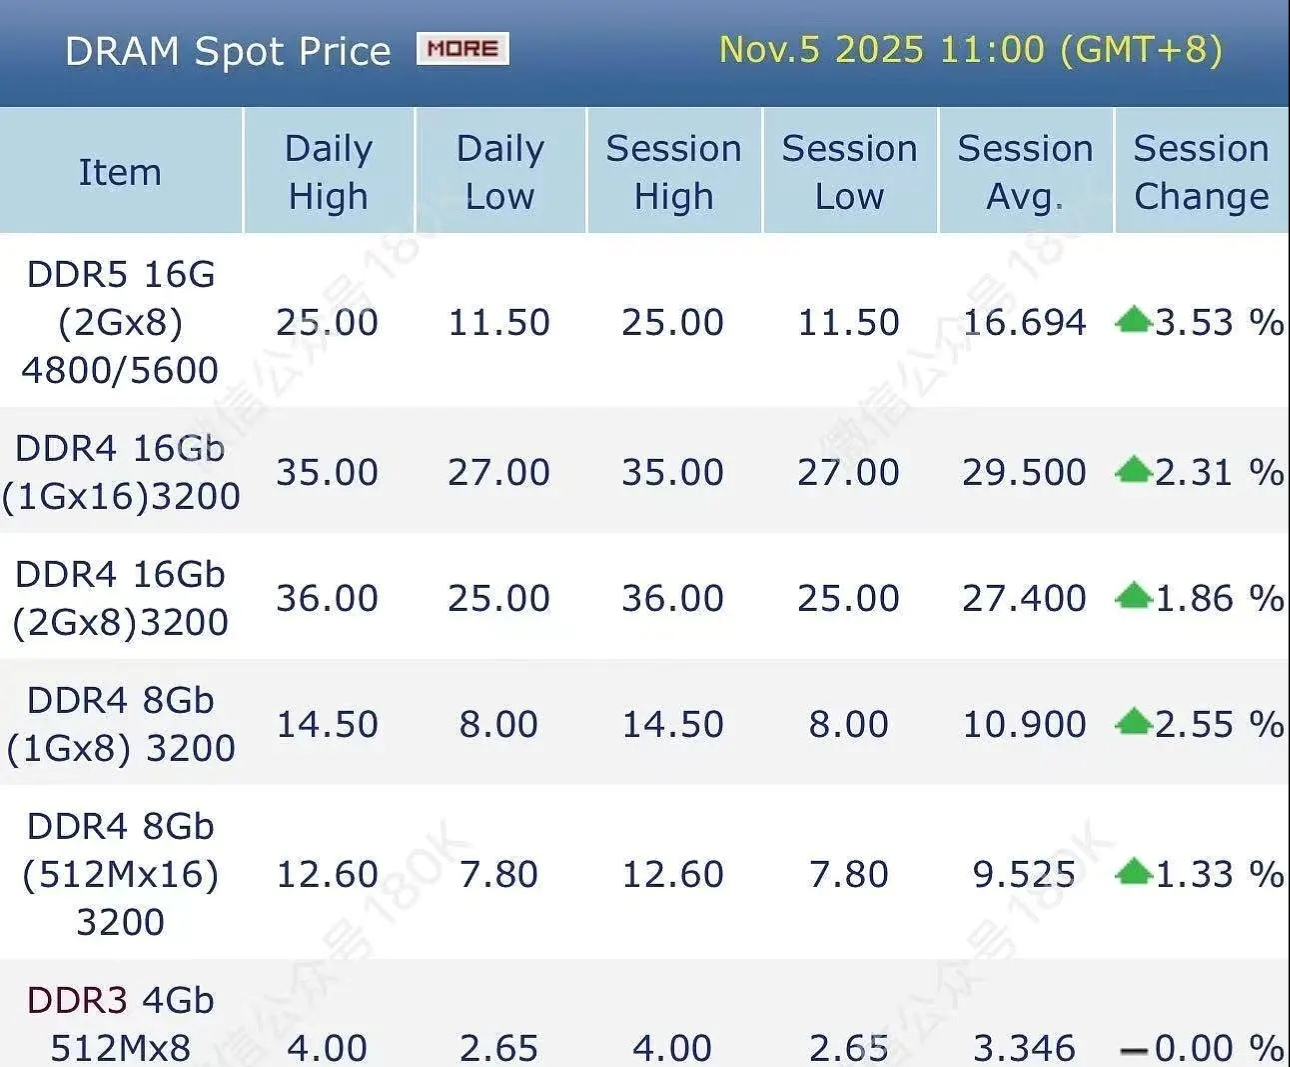Click the Nov.5 2025 timestamp text
Image resolution: width=1290 pixels, height=1067 pixels.
pyautogui.click(x=970, y=49)
